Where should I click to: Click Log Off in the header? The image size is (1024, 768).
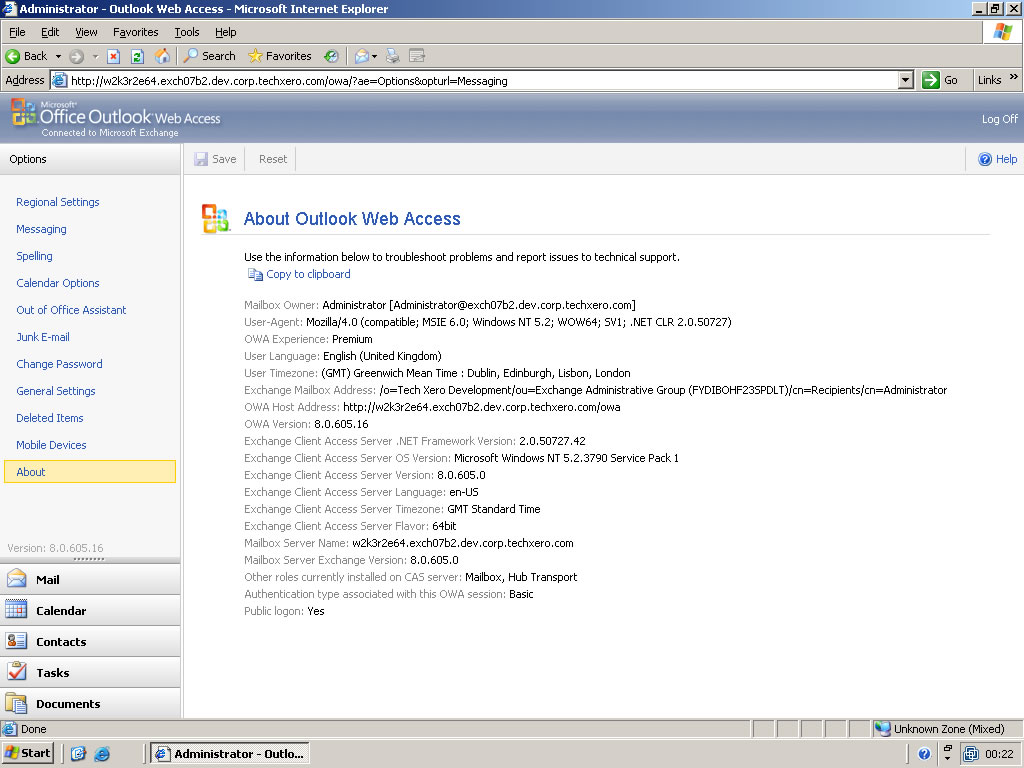999,119
